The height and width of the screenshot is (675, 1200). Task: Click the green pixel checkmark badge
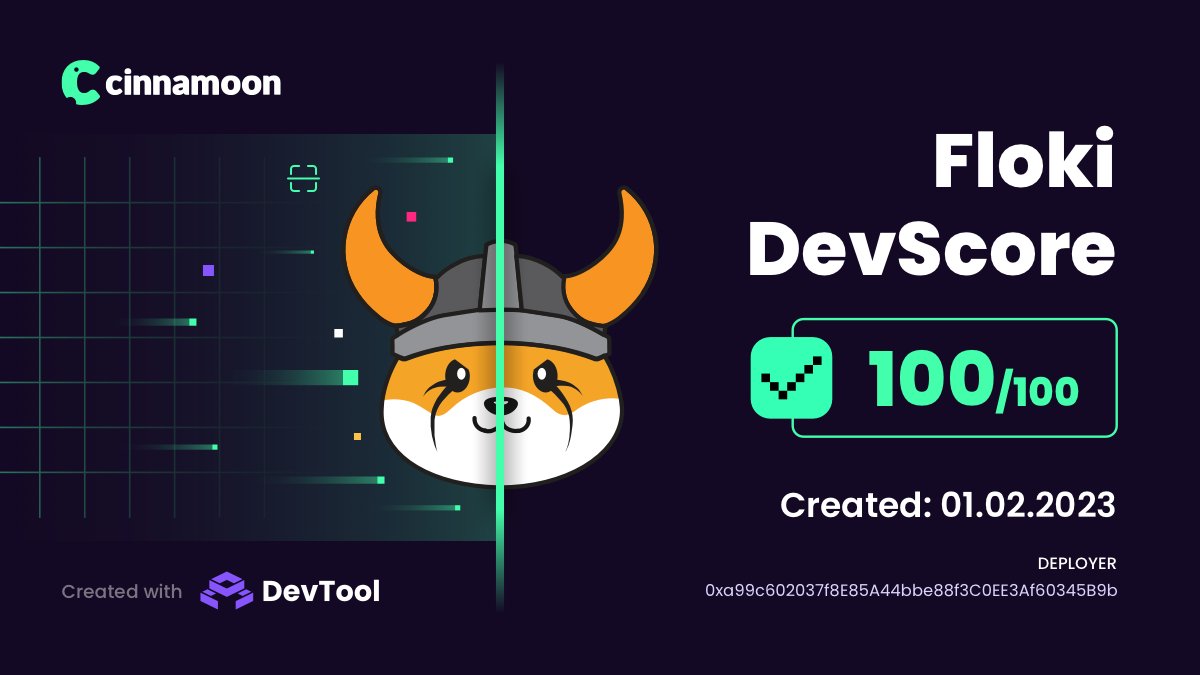(x=791, y=377)
